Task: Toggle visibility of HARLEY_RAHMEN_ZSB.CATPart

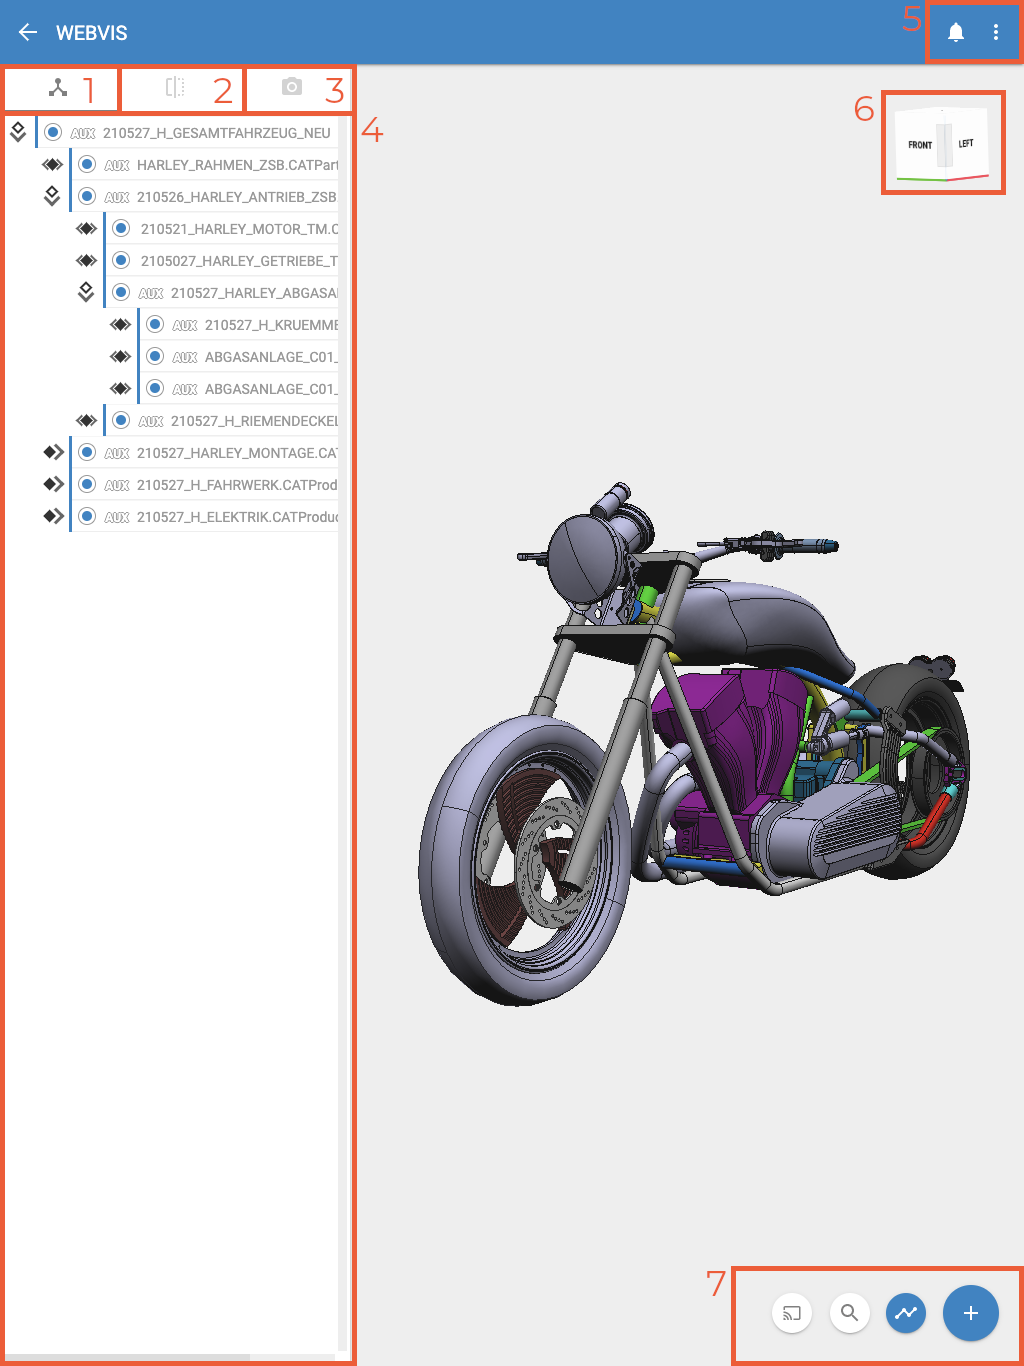Action: [x=86, y=164]
